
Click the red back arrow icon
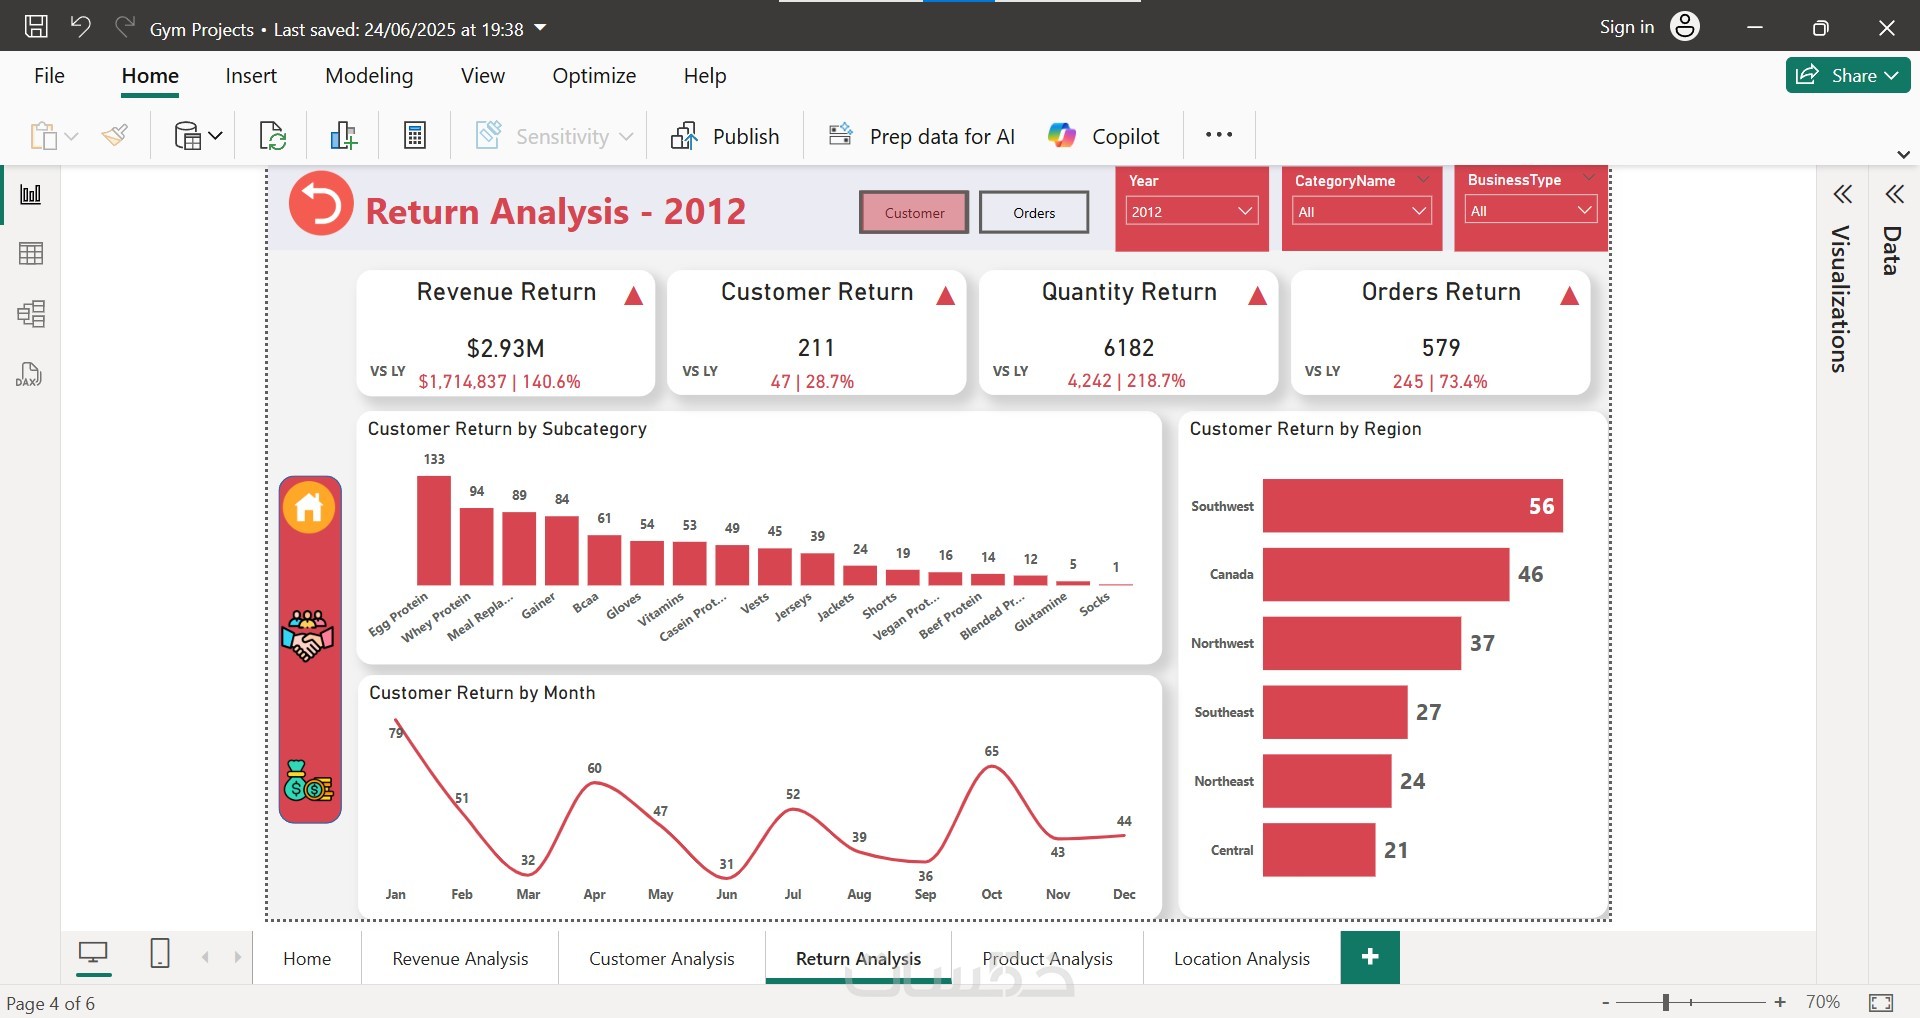tap(321, 204)
